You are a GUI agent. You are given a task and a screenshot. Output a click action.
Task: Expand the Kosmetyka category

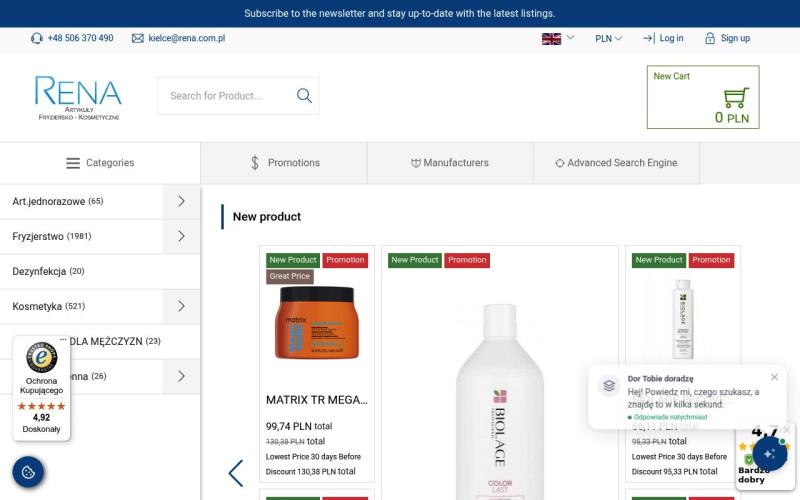point(181,306)
